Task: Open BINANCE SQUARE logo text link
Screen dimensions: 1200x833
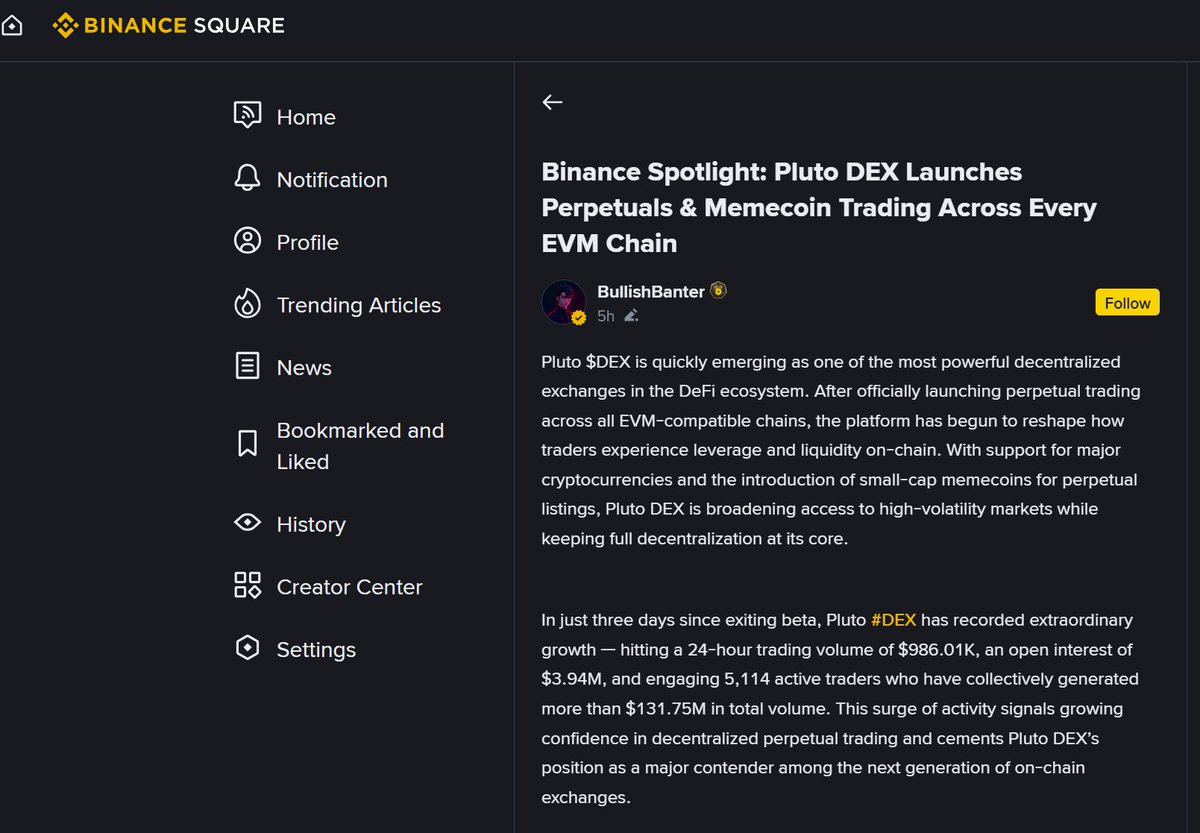Action: tap(184, 25)
